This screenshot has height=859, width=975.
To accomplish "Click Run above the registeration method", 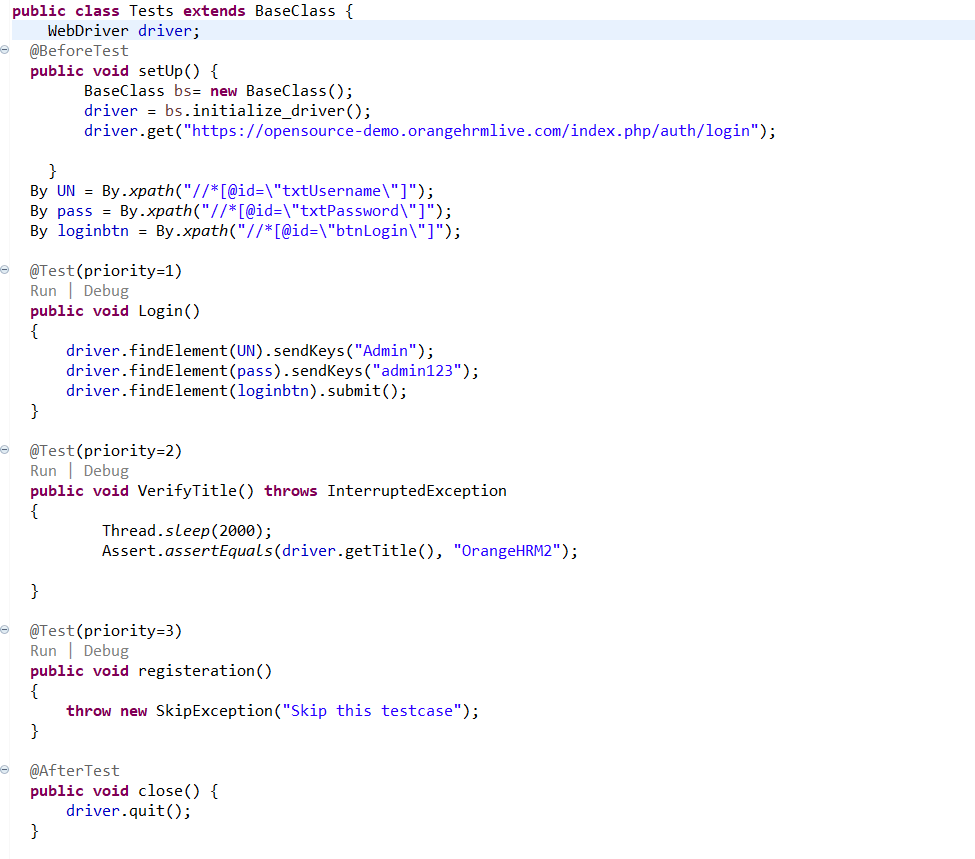I will pyautogui.click(x=44, y=651).
